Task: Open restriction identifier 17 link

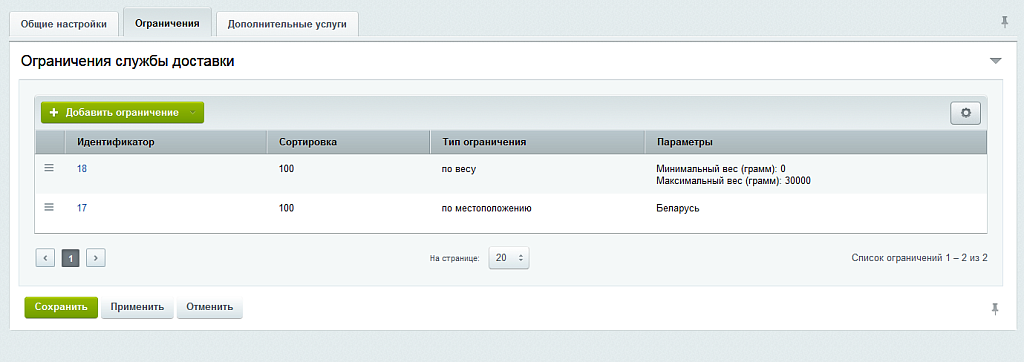Action: coord(82,208)
